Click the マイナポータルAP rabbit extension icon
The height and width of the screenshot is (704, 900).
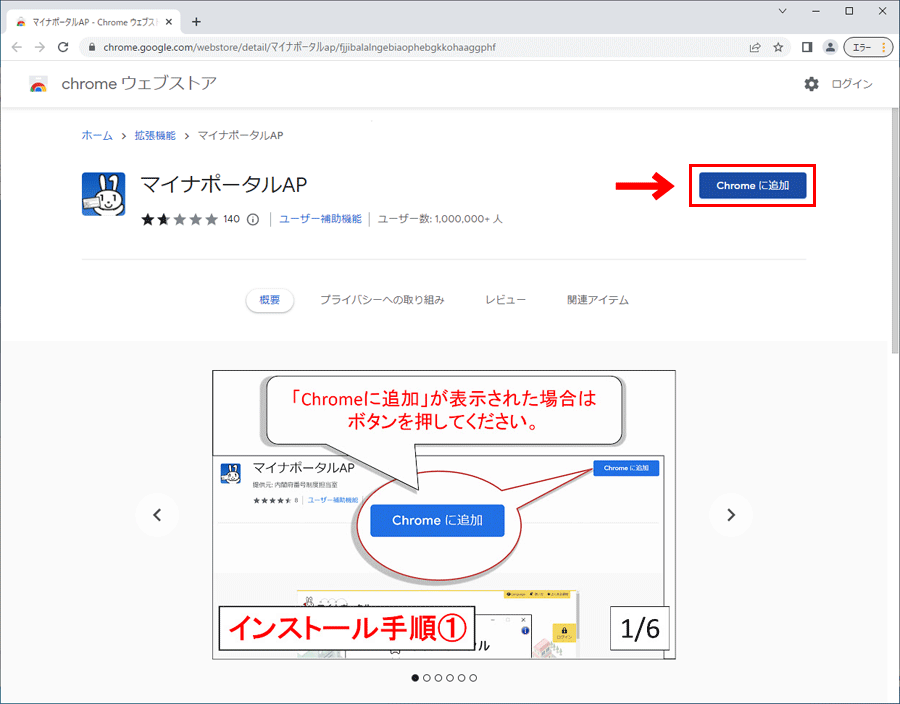tap(103, 194)
